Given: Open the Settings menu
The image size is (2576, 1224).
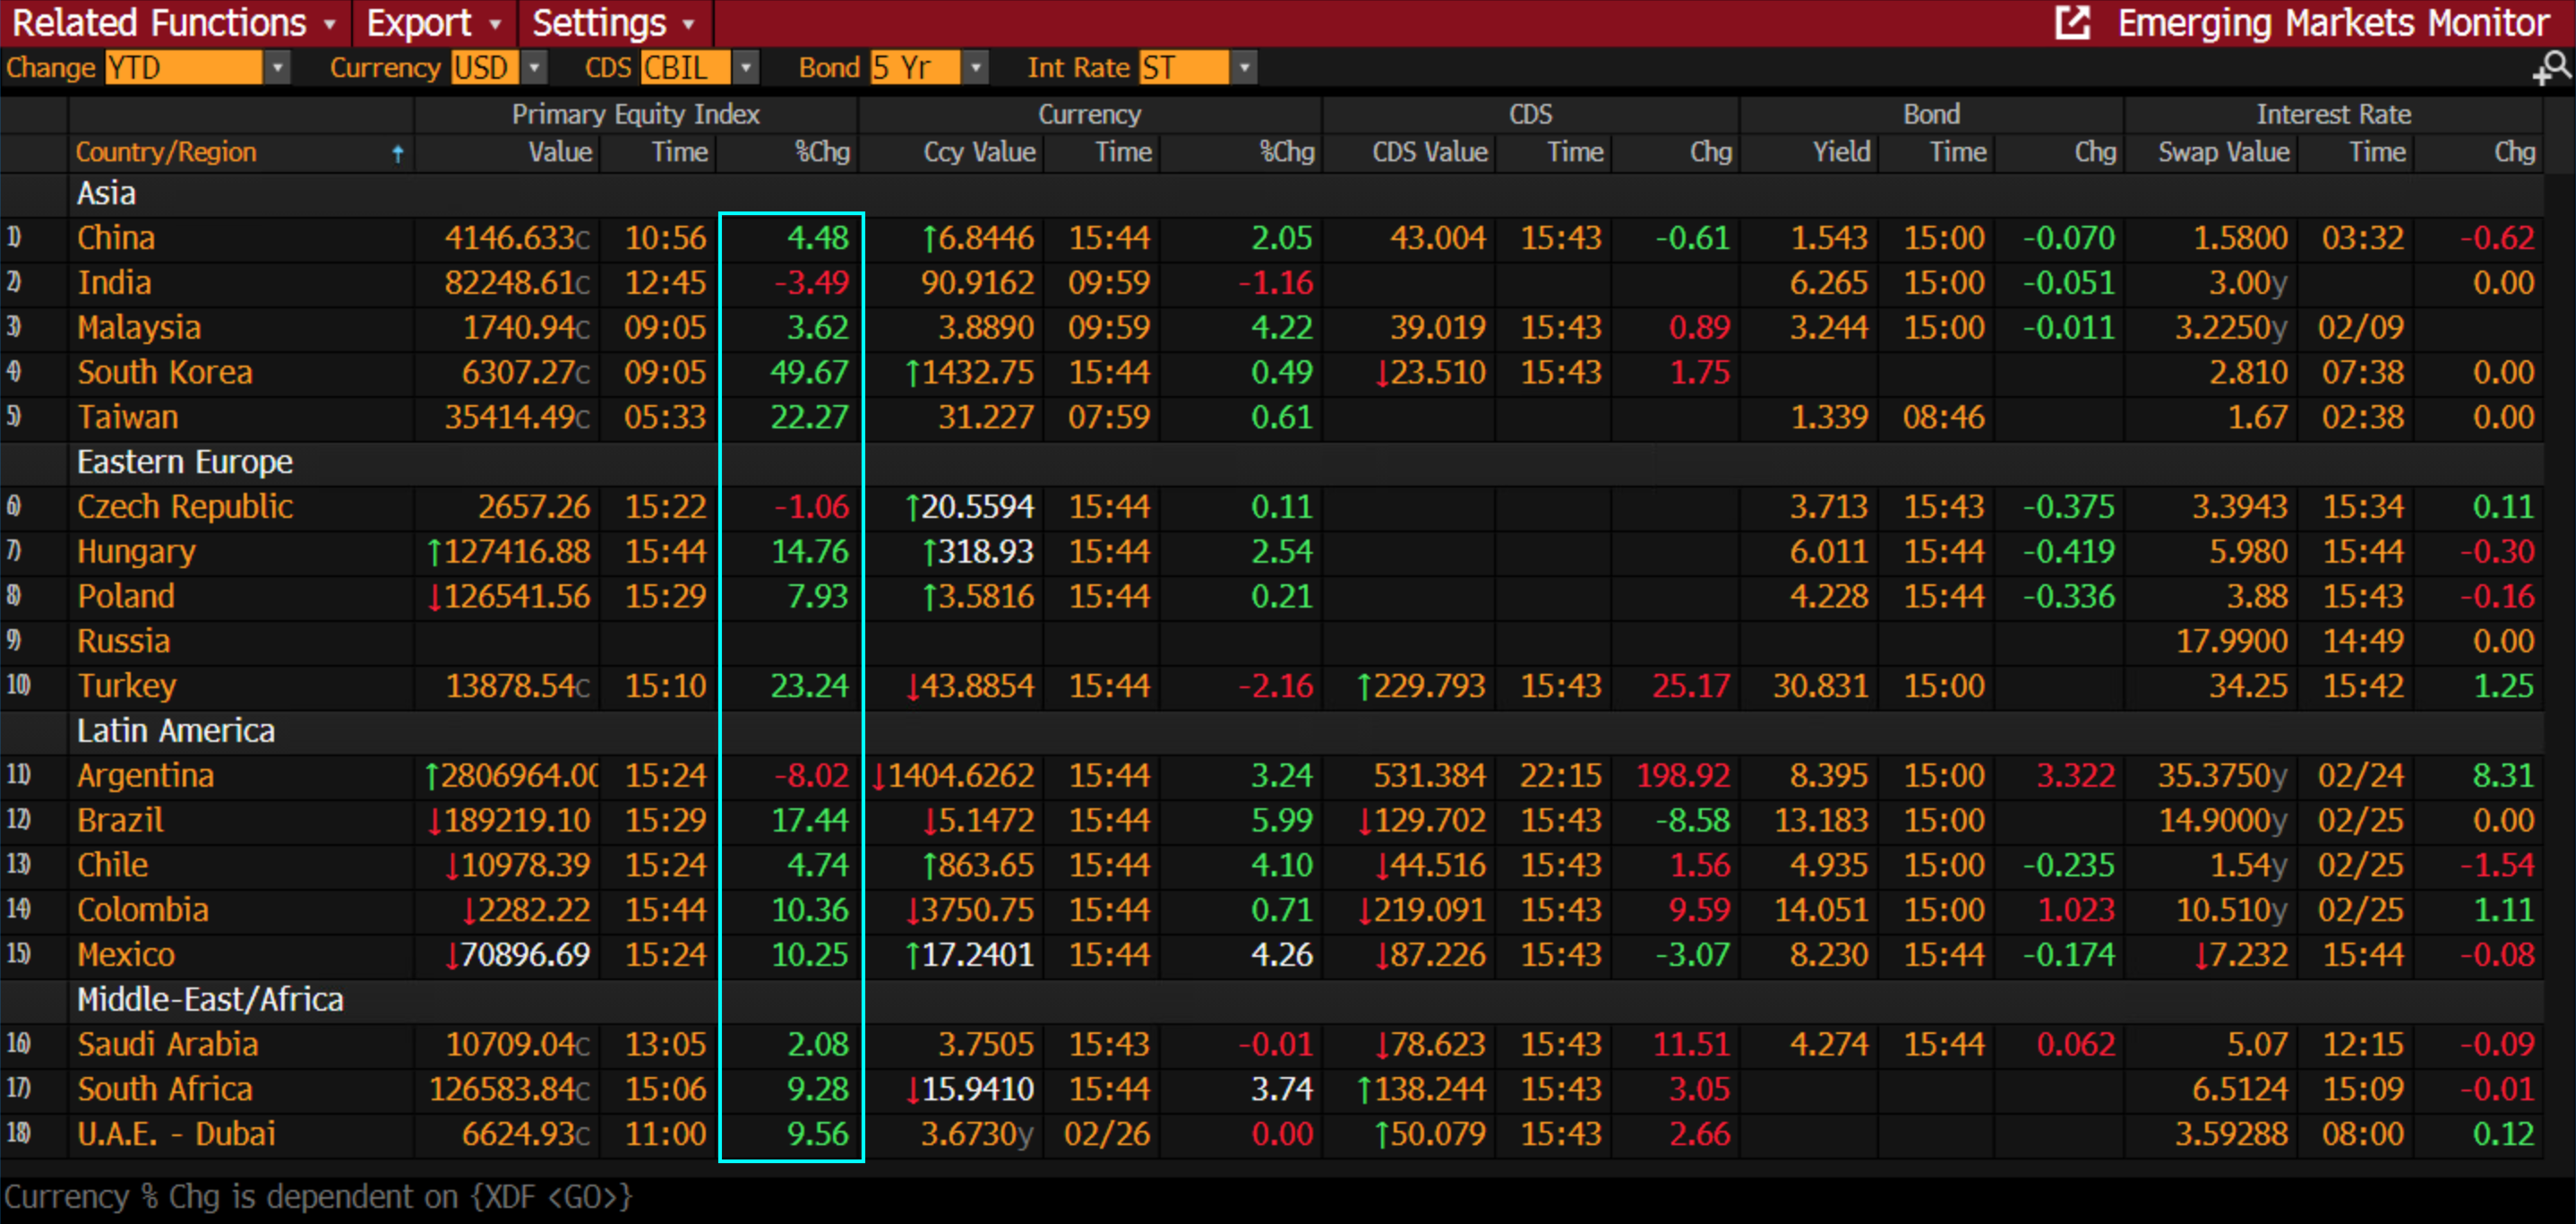Looking at the screenshot, I should coord(612,22).
